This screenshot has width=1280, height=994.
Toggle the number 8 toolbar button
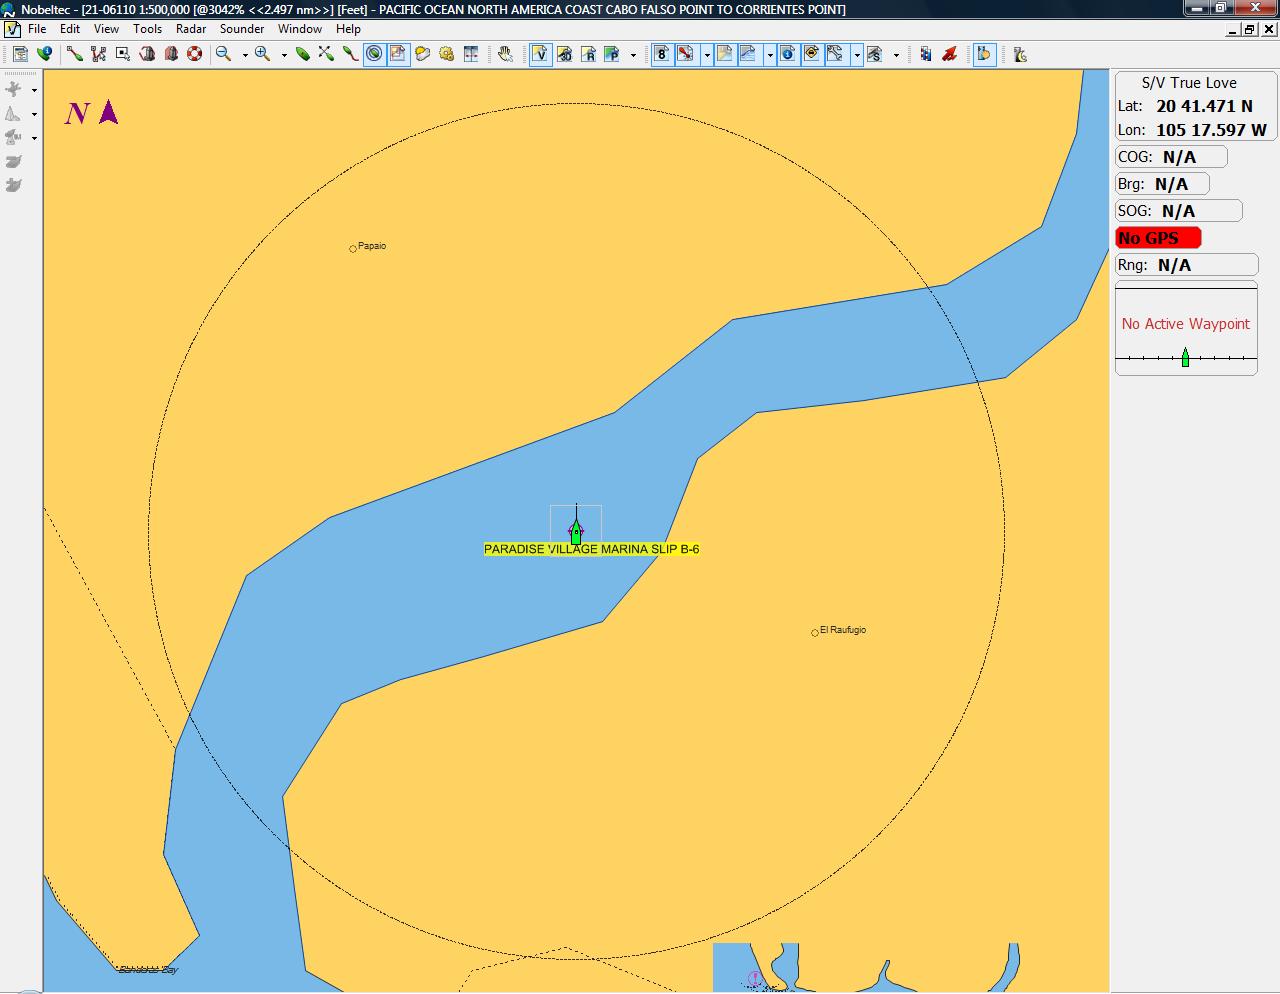[662, 54]
